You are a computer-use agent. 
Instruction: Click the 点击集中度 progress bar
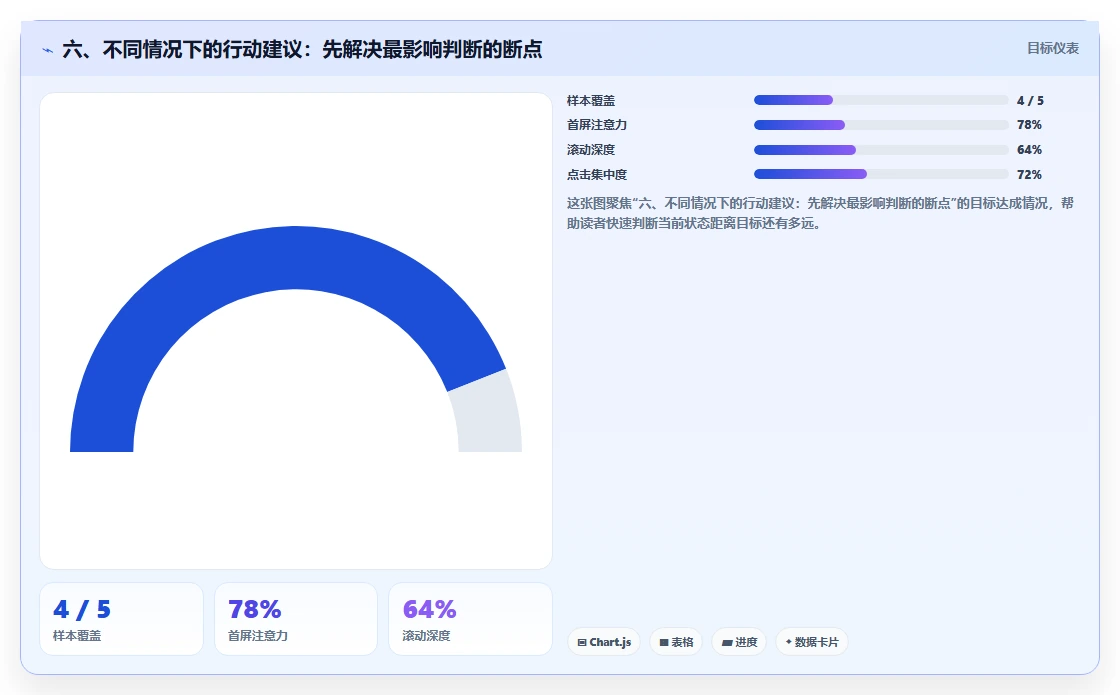coord(881,174)
